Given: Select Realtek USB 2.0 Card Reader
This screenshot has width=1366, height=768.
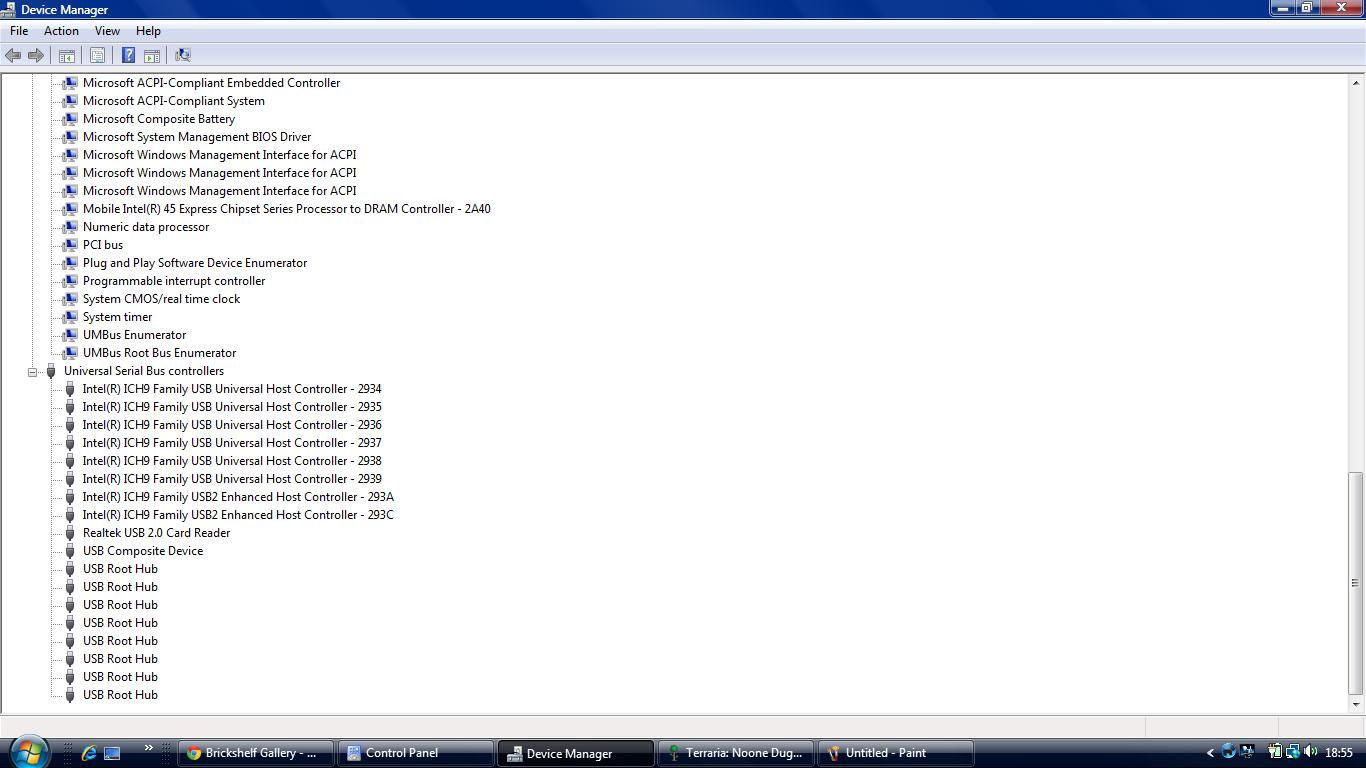Looking at the screenshot, I should 156,533.
